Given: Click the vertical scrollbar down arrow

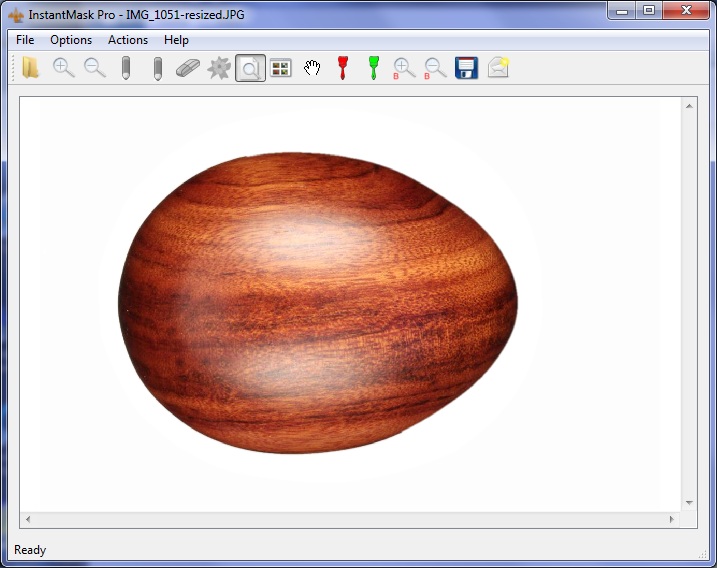Looking at the screenshot, I should (x=689, y=502).
